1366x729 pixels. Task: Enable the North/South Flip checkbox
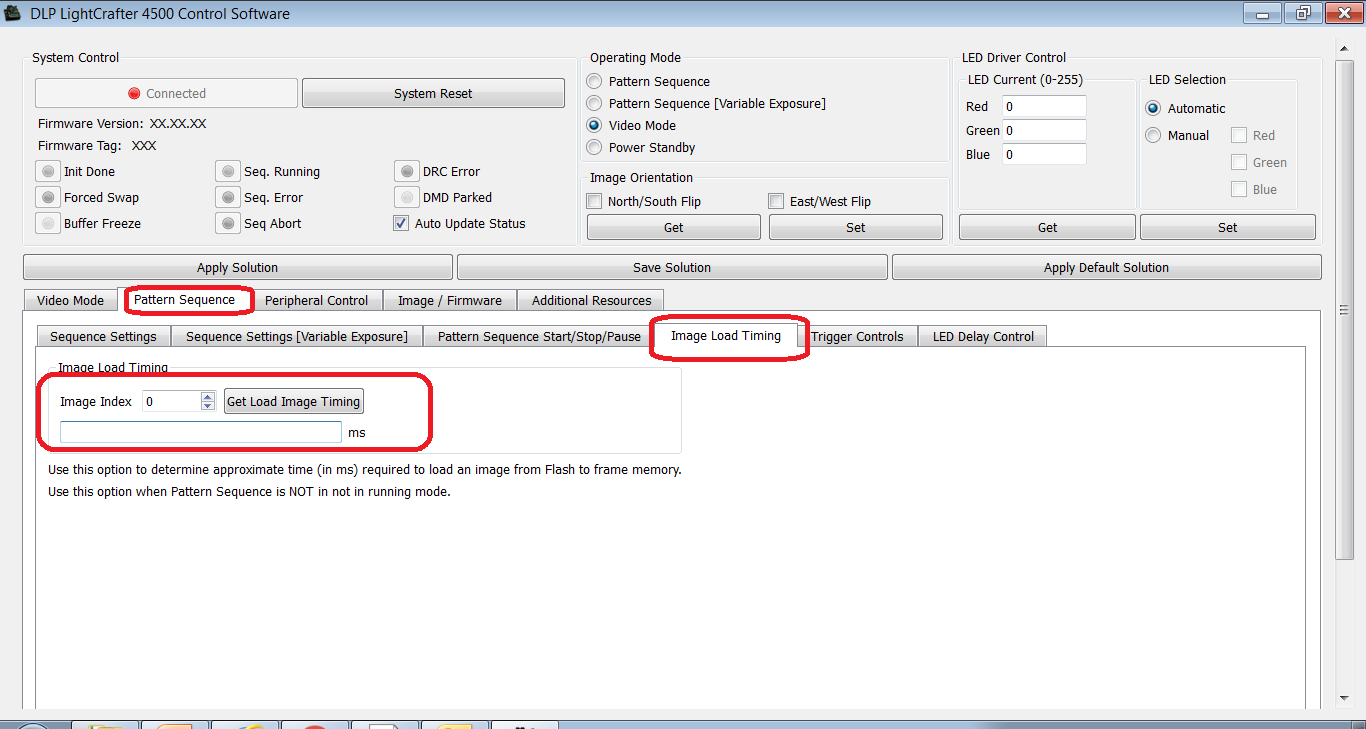(x=595, y=201)
